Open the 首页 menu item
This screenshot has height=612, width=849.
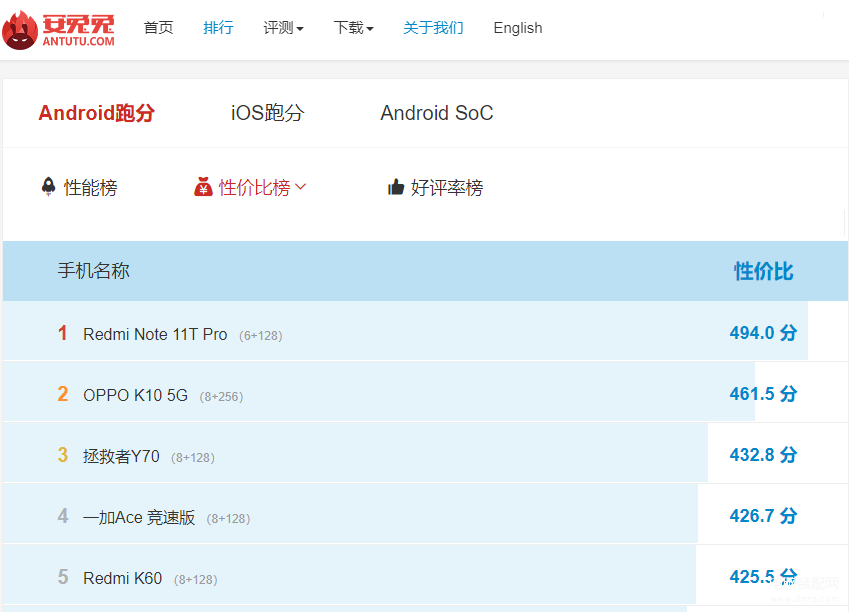coord(158,28)
